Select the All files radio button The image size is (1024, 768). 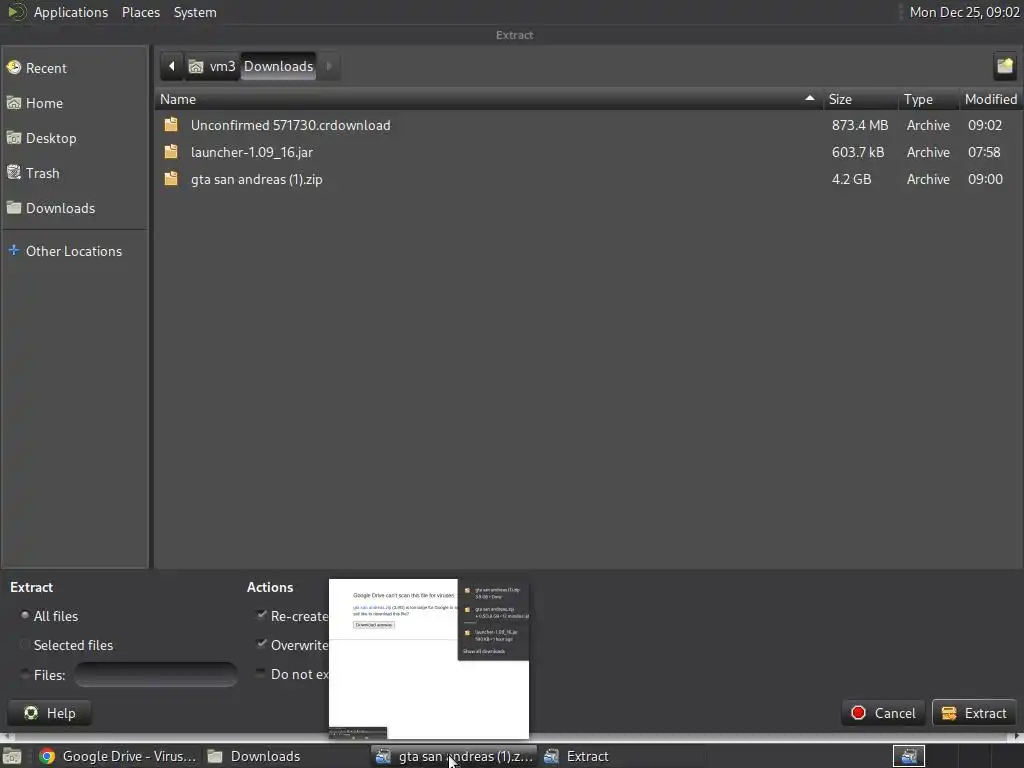pyautogui.click(x=25, y=615)
